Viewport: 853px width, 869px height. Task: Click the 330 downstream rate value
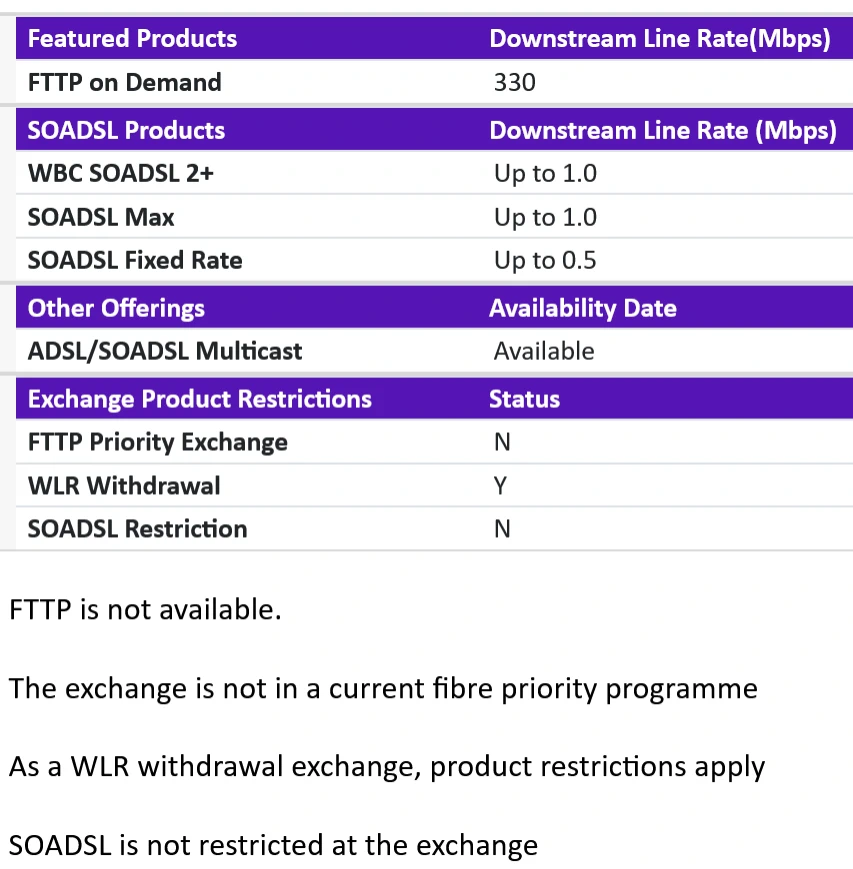[x=514, y=82]
